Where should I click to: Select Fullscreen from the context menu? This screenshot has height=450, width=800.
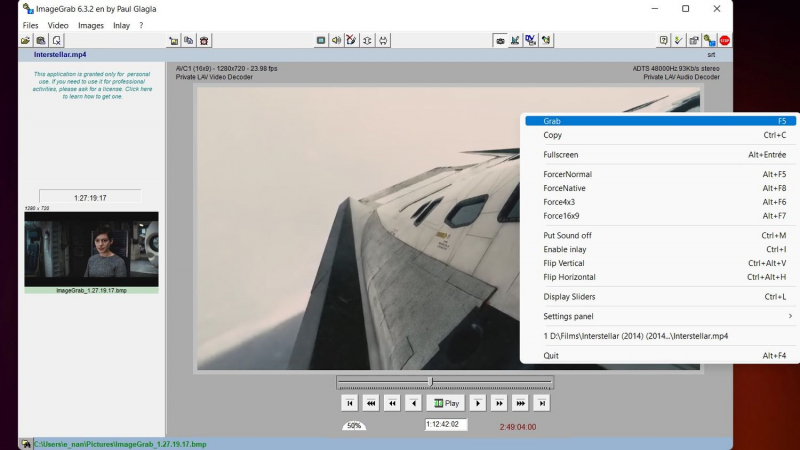660,155
